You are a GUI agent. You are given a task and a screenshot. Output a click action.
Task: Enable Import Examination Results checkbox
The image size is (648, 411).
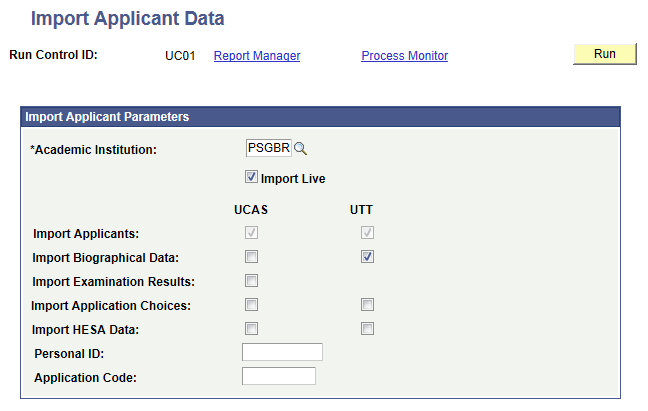click(252, 281)
